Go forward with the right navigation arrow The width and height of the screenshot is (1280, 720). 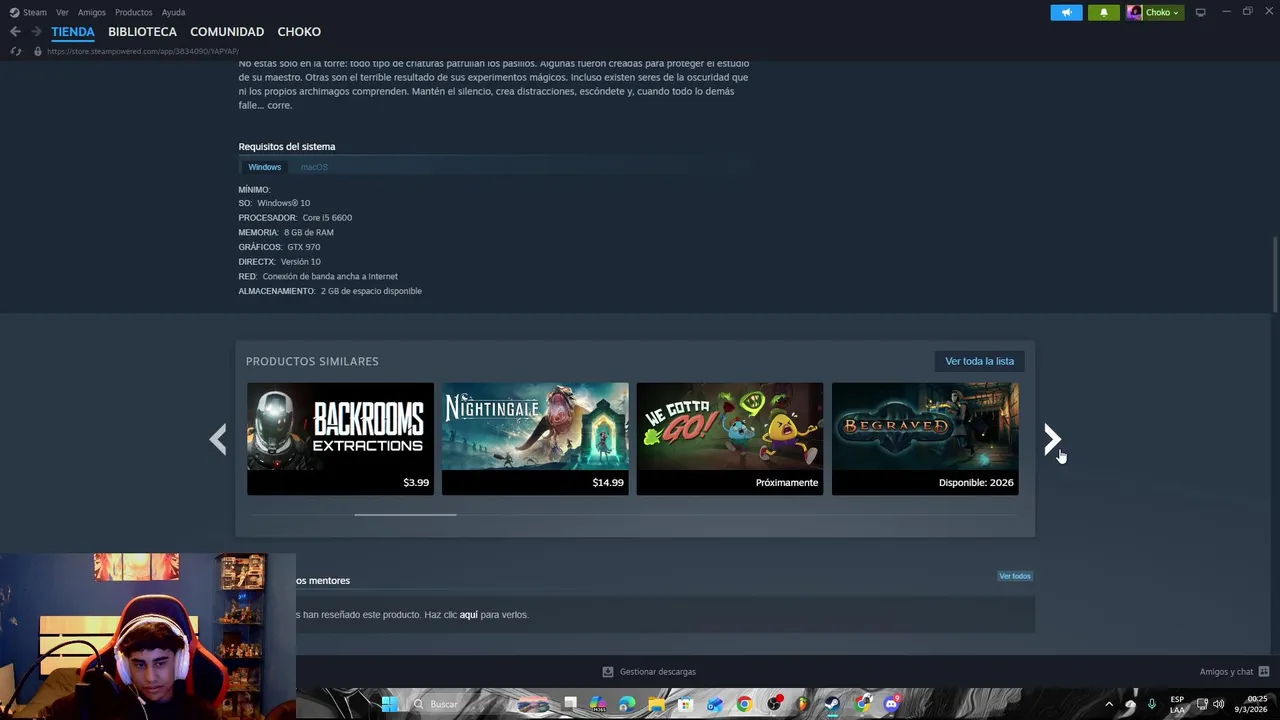(x=36, y=32)
